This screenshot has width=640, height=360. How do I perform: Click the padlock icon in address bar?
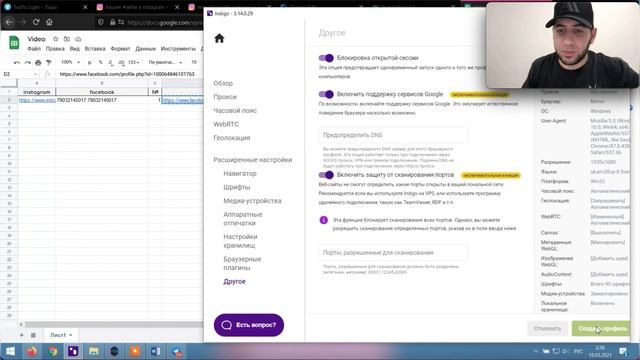(x=113, y=22)
